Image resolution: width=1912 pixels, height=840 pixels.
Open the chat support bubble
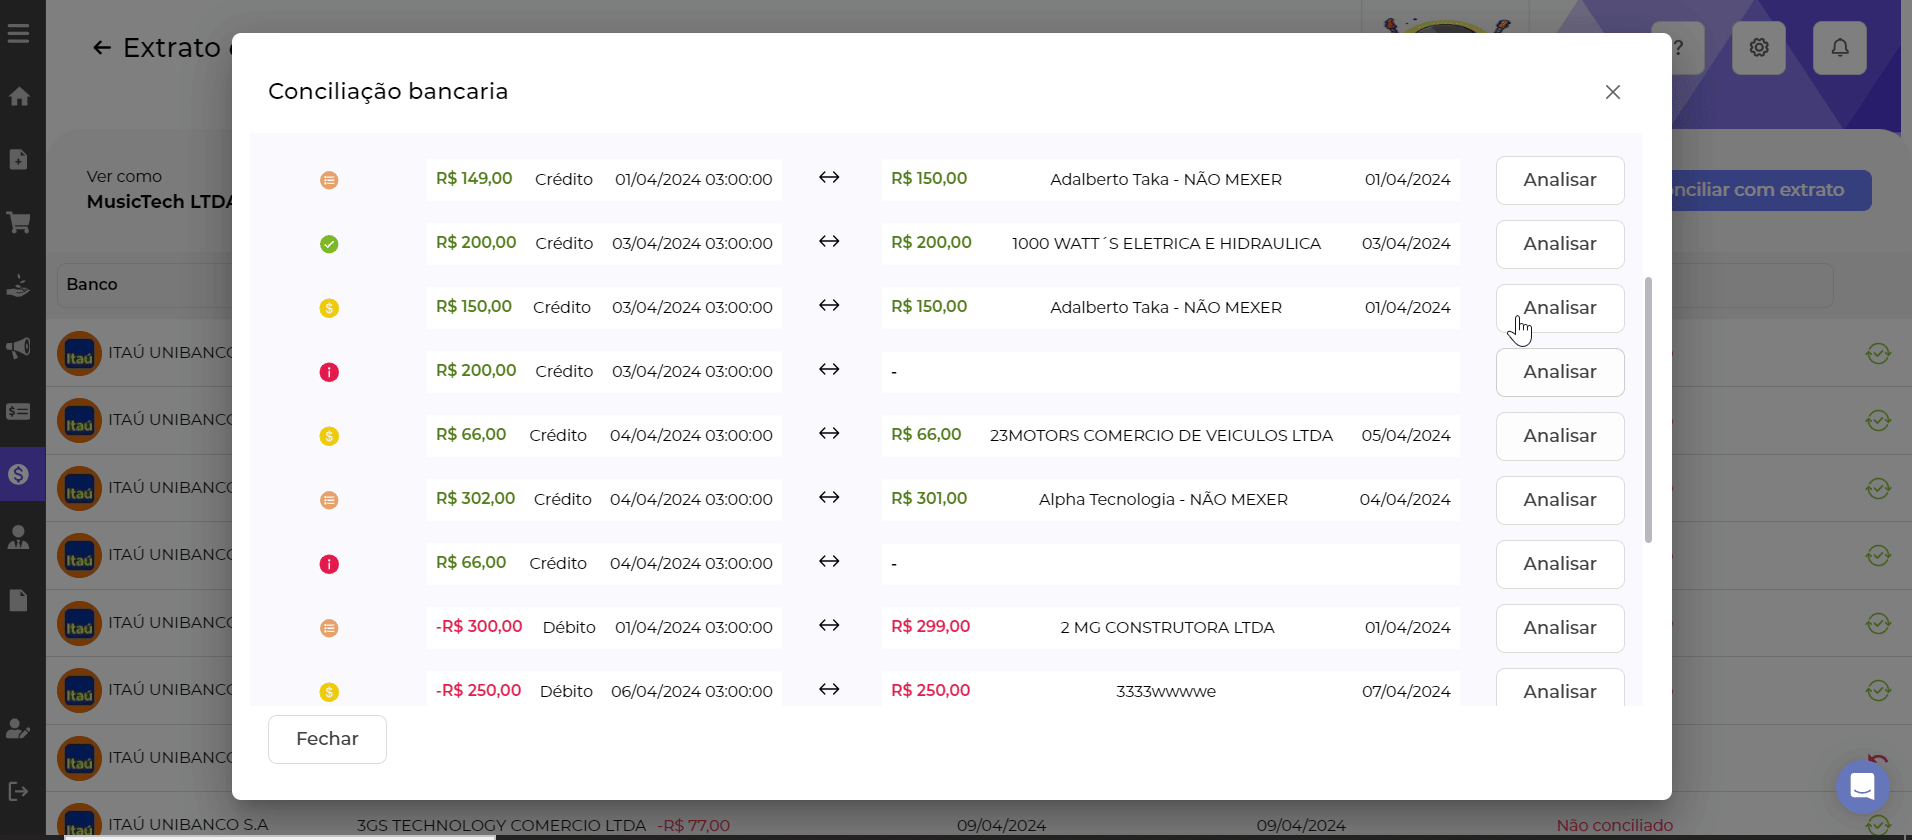[1861, 786]
